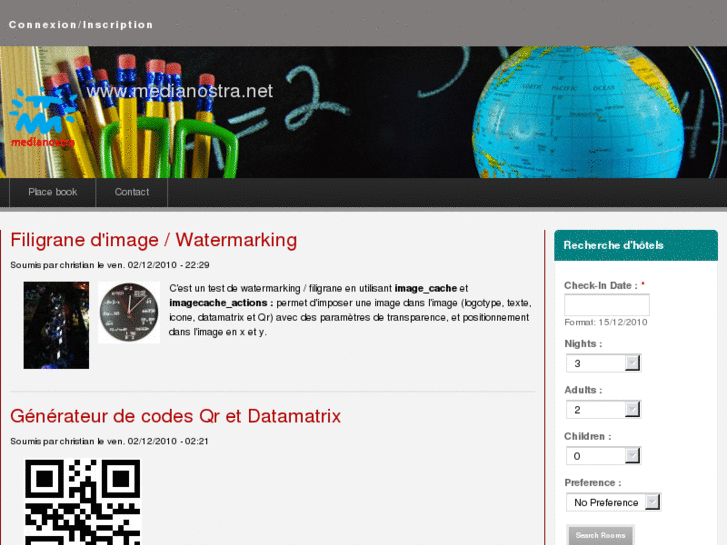
Task: Open the dark blue photo thumbnail
Action: click(x=56, y=325)
